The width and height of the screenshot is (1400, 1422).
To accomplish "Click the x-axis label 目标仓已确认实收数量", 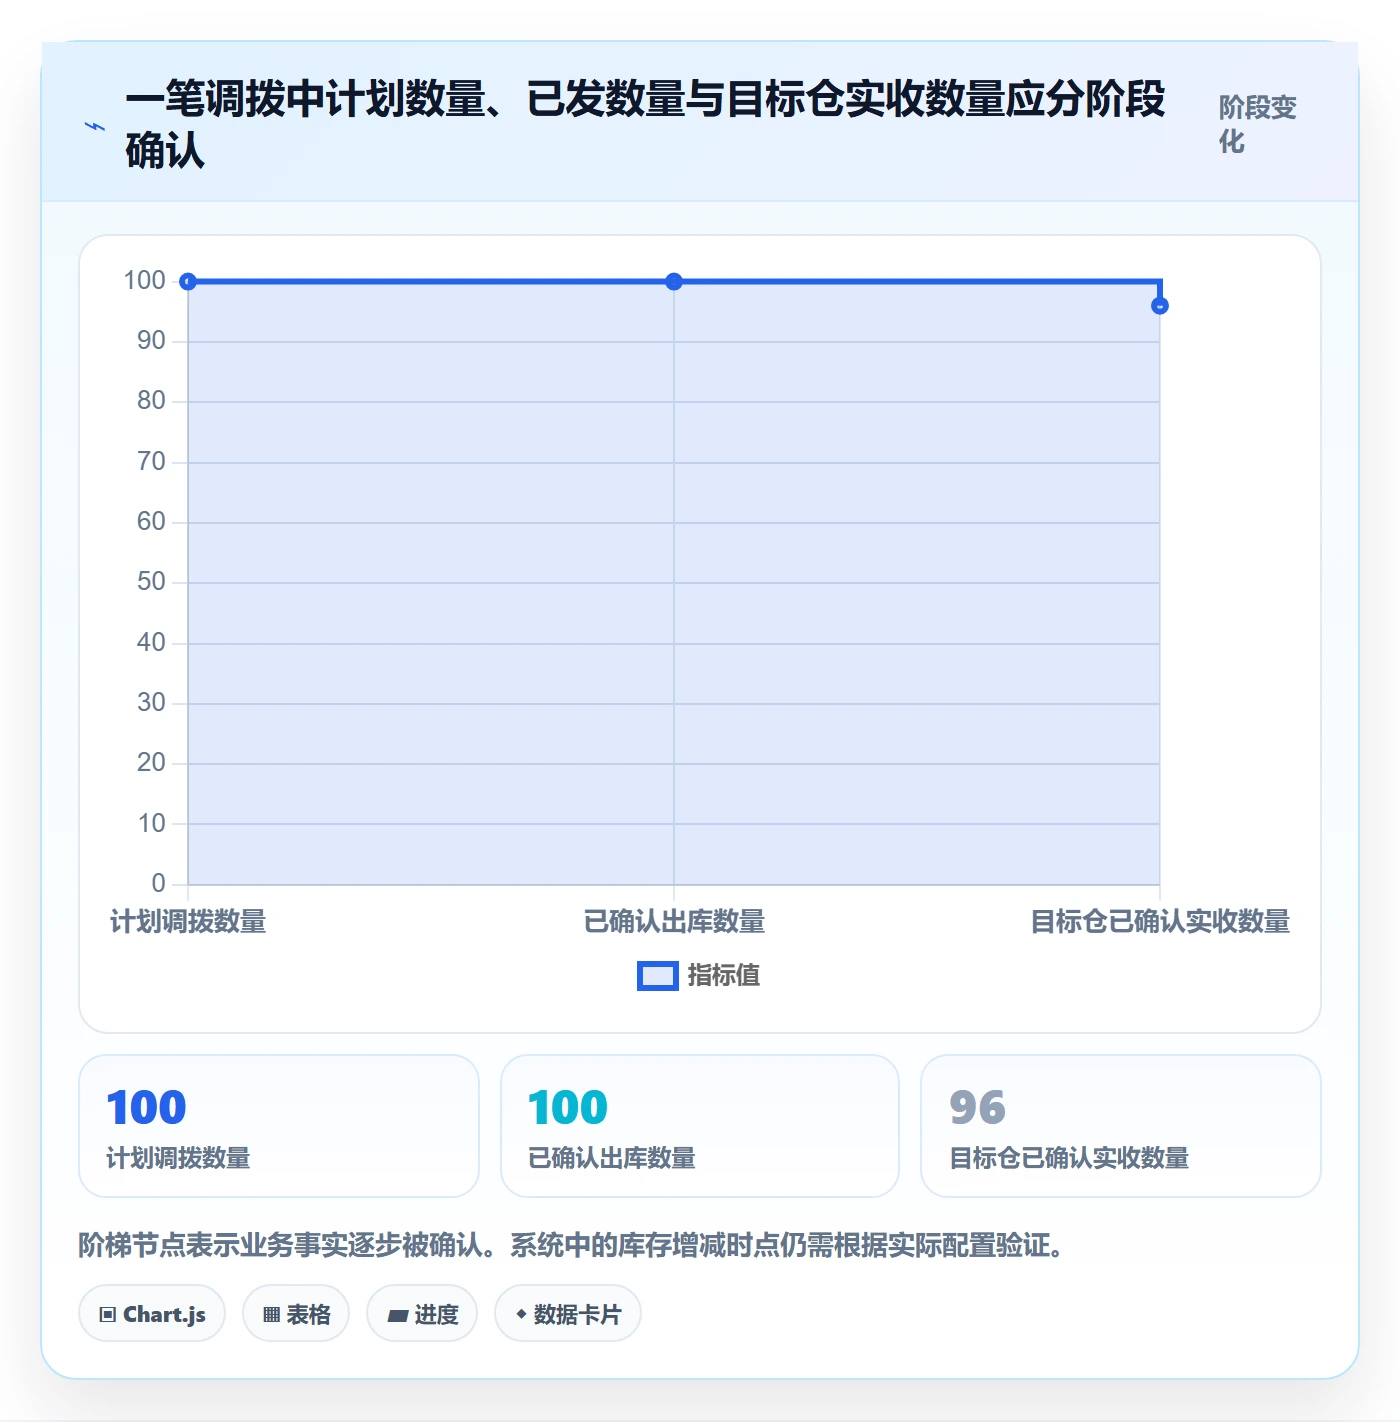I will 1160,922.
